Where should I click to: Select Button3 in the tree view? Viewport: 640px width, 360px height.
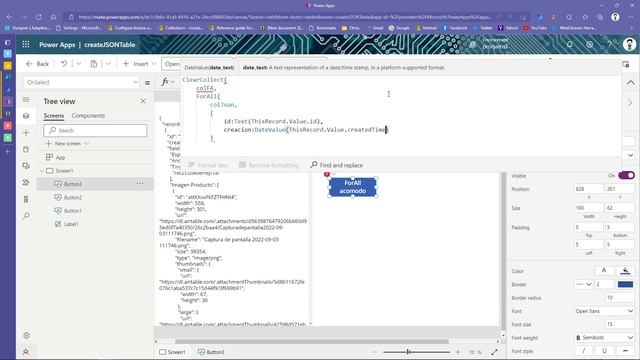pos(96,184)
